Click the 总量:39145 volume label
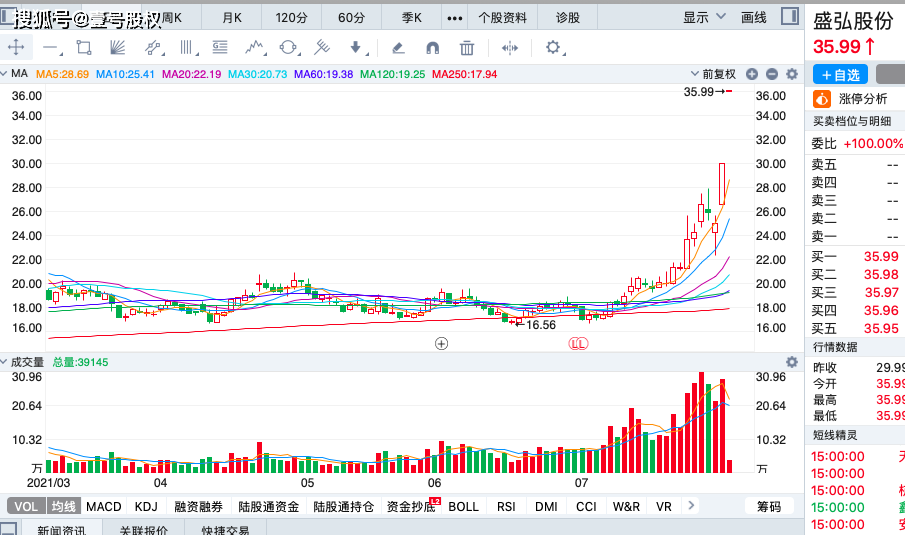Screen dimensions: 905x535 tap(80, 362)
